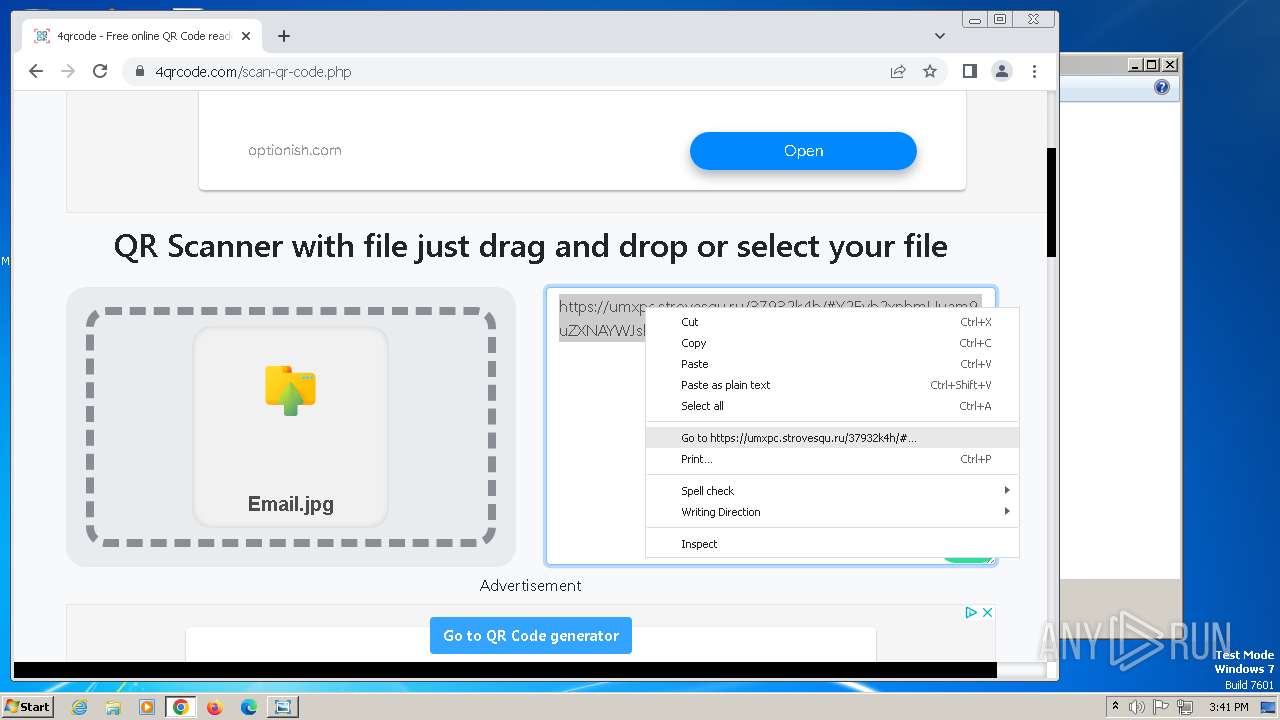Click the 3:41 PM taskbar clock

(x=1228, y=707)
